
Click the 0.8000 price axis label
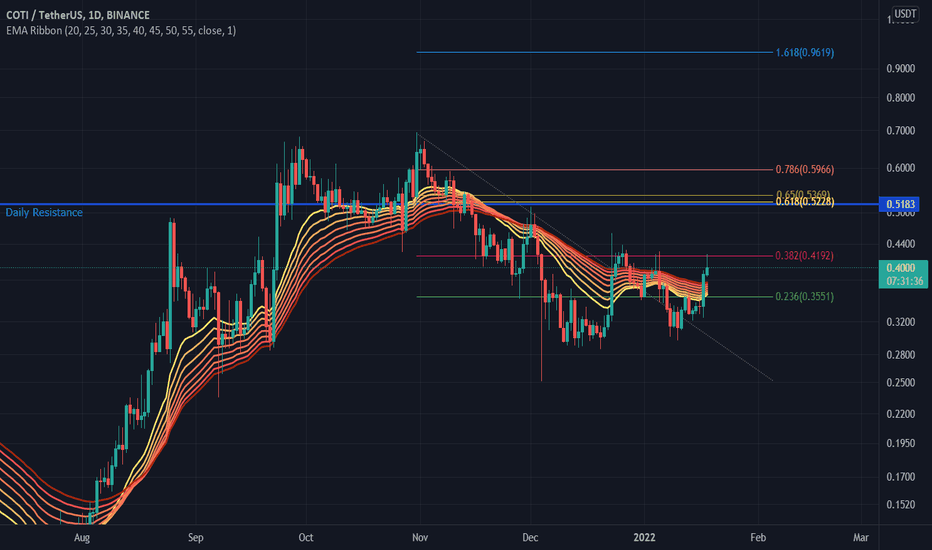coord(900,98)
